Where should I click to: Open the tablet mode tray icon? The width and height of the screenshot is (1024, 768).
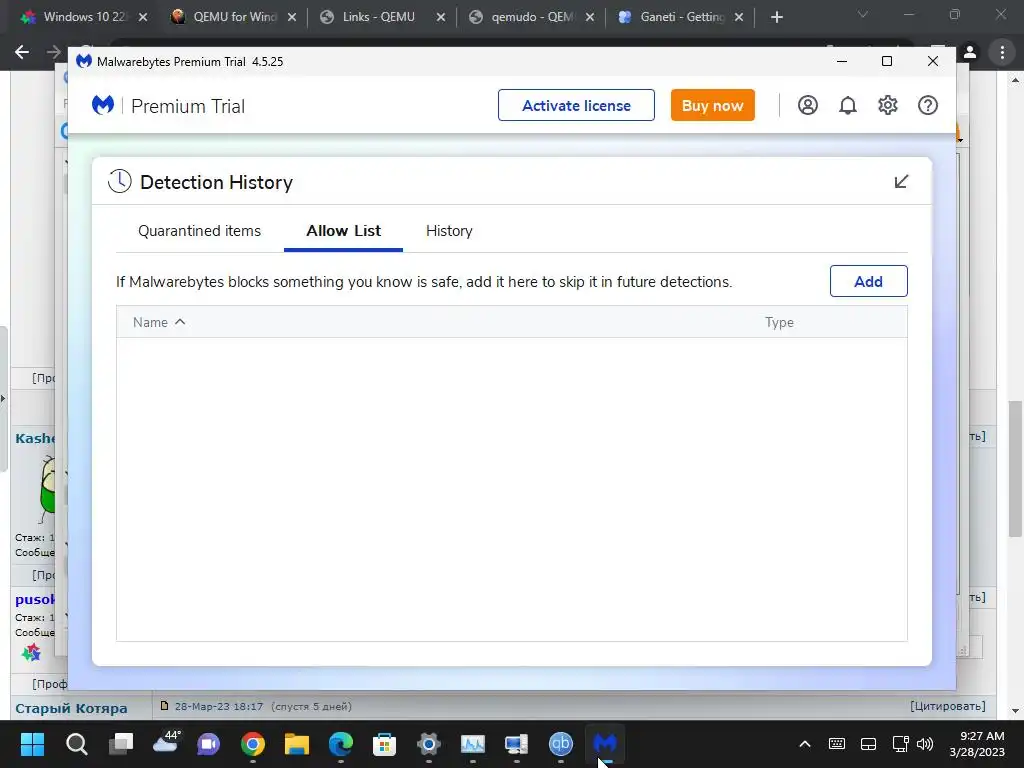(x=869, y=744)
